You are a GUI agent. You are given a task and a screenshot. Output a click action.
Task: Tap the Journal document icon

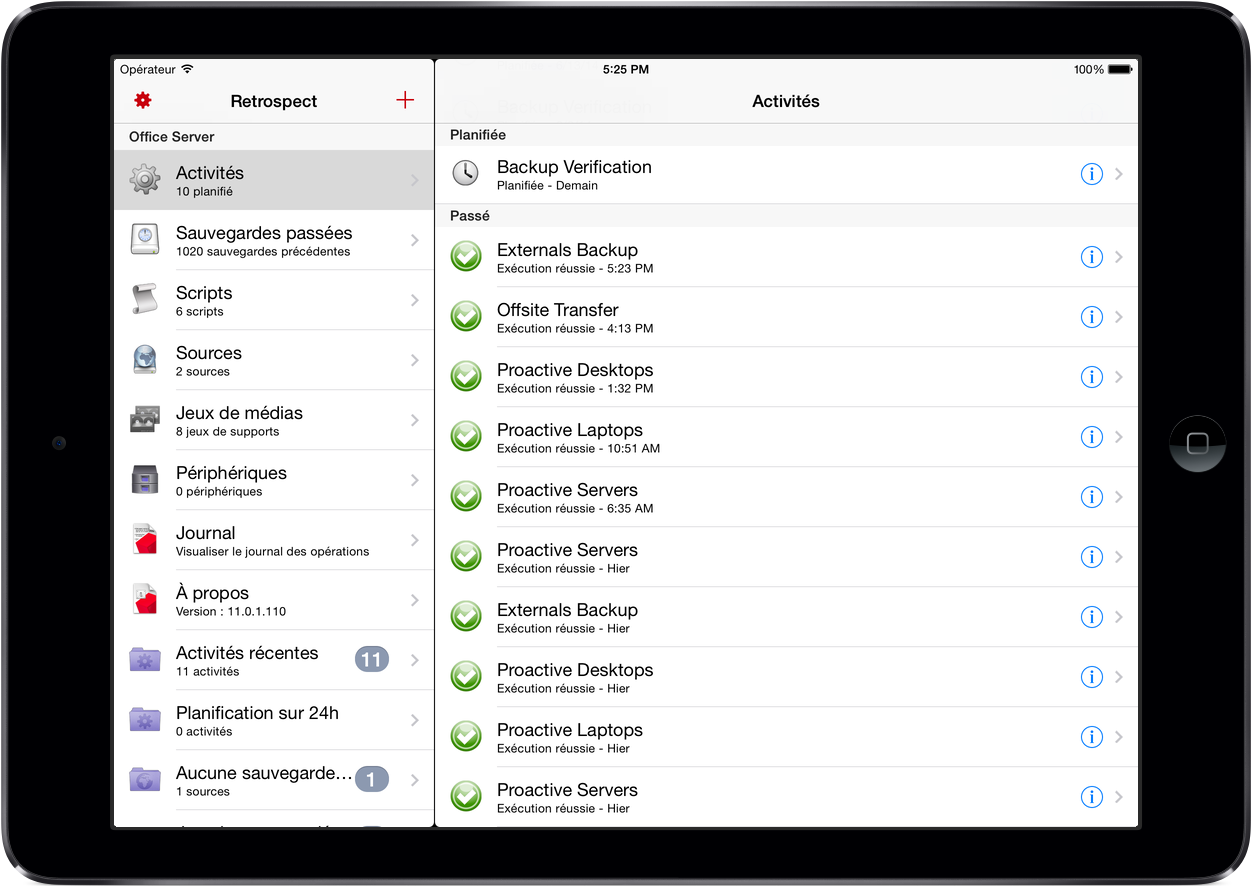(x=145, y=540)
